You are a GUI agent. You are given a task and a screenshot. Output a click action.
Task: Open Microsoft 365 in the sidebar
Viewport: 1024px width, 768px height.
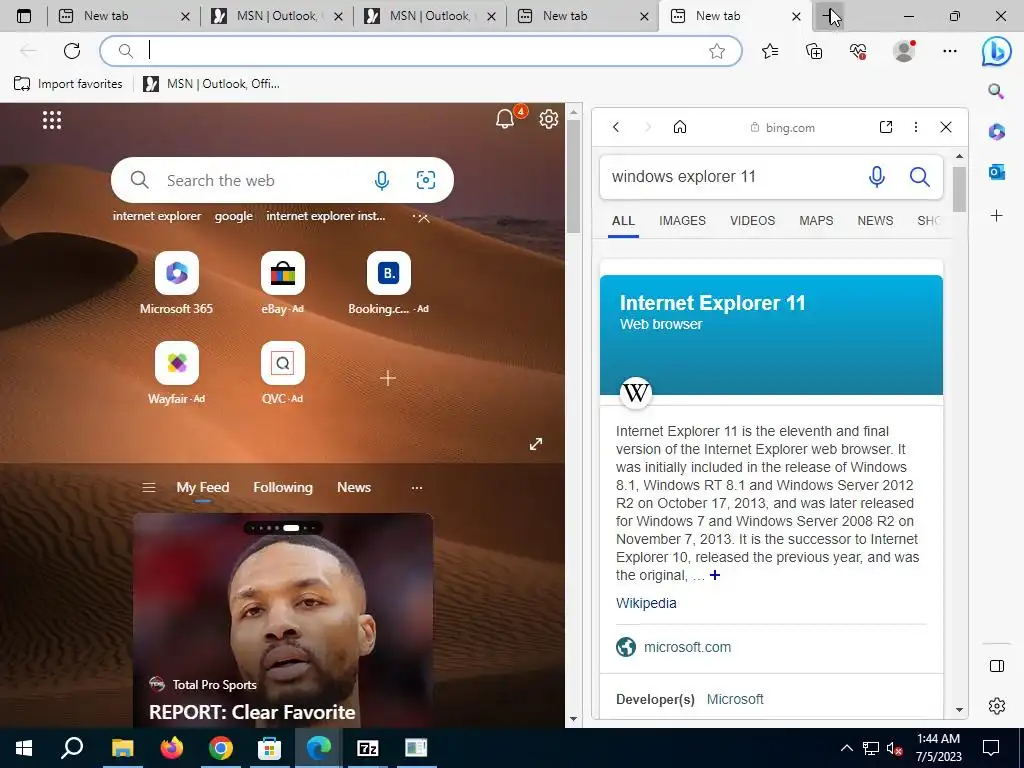(x=997, y=132)
